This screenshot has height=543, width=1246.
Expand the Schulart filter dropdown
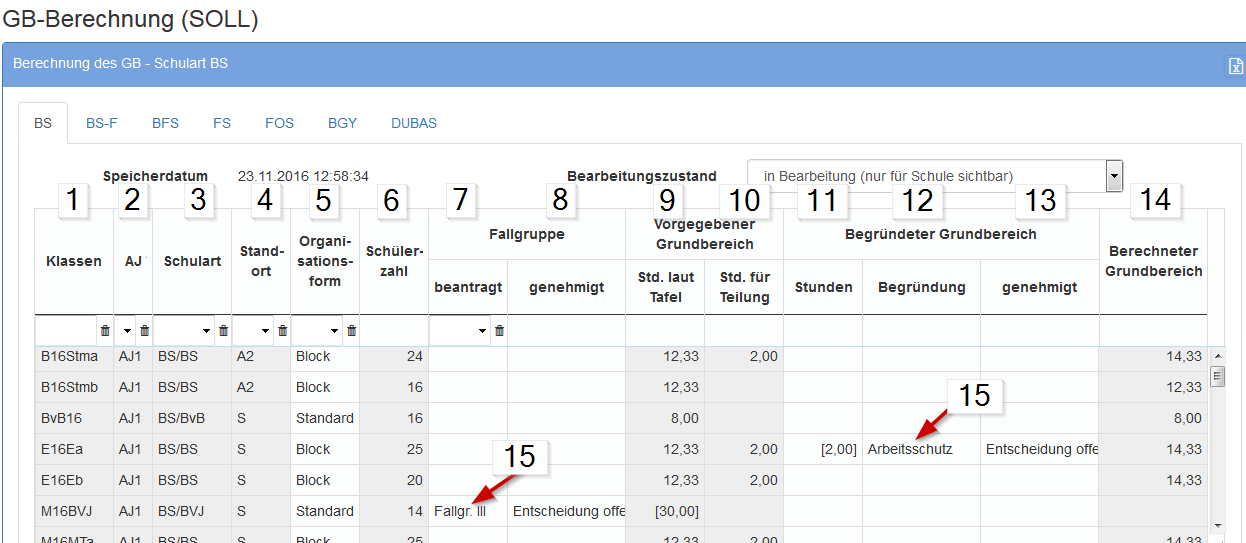tap(206, 330)
